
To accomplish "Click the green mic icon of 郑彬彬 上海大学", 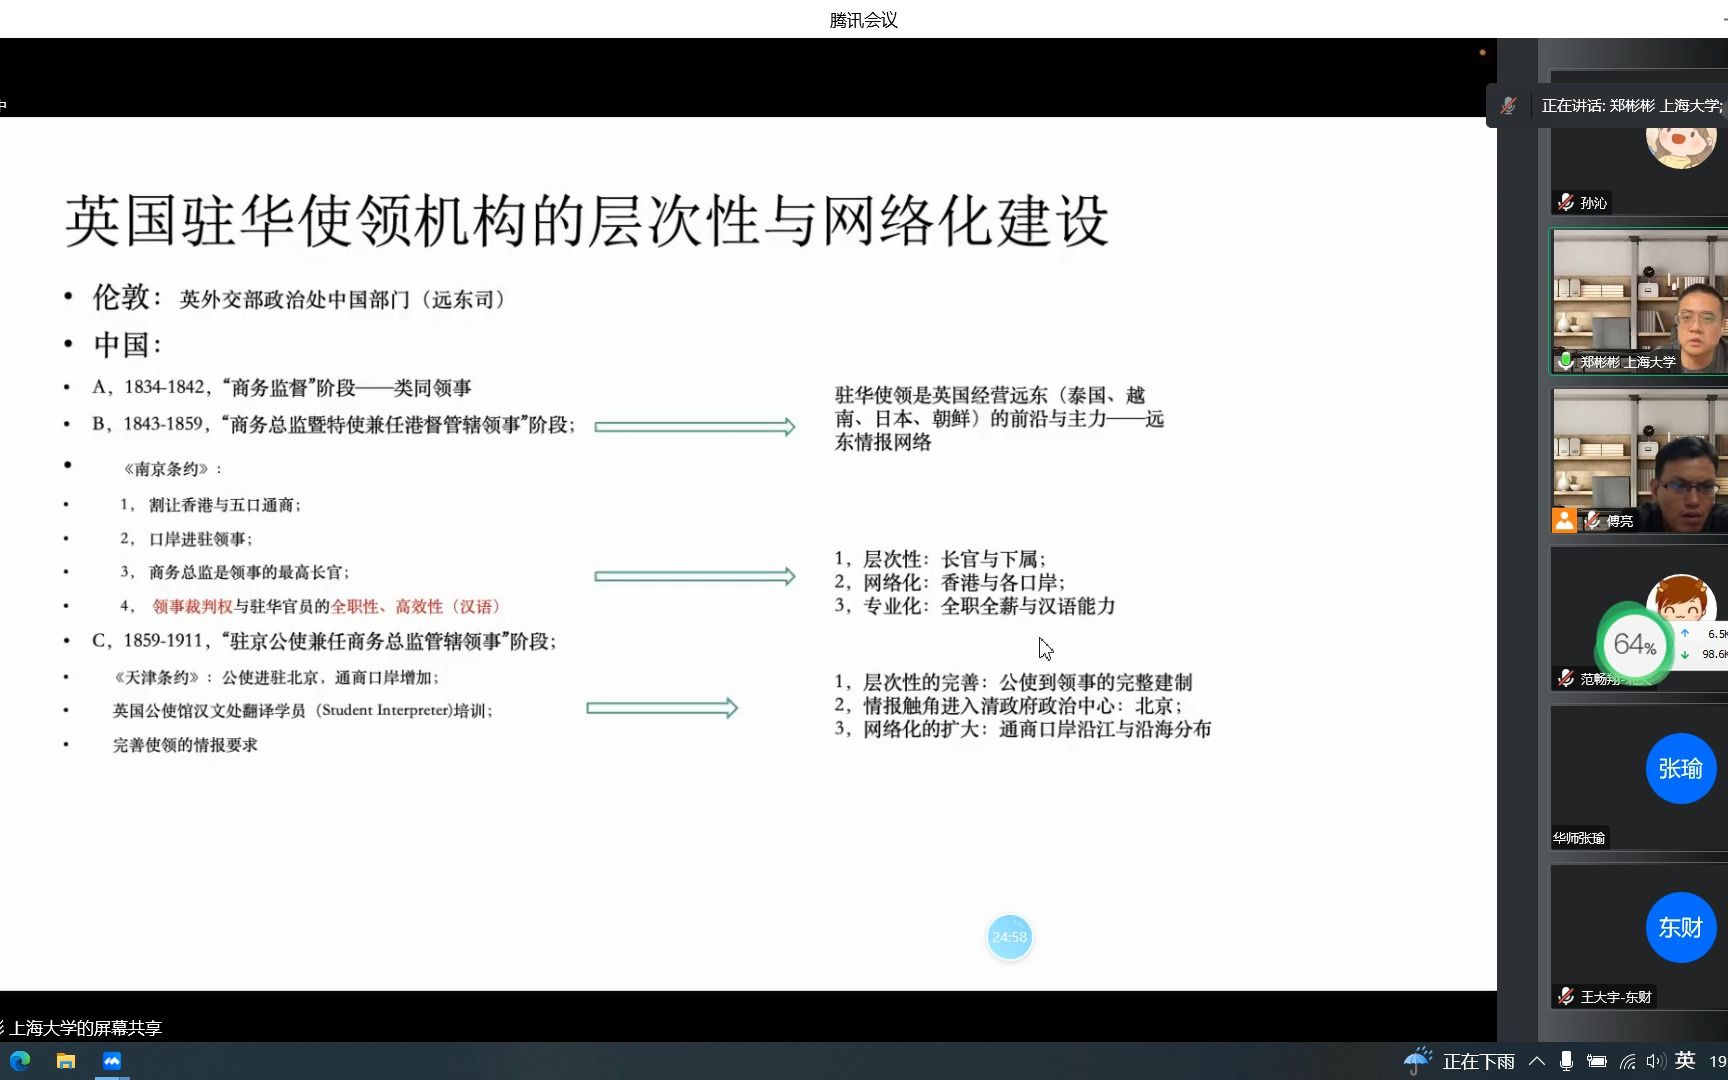I will pyautogui.click(x=1565, y=361).
